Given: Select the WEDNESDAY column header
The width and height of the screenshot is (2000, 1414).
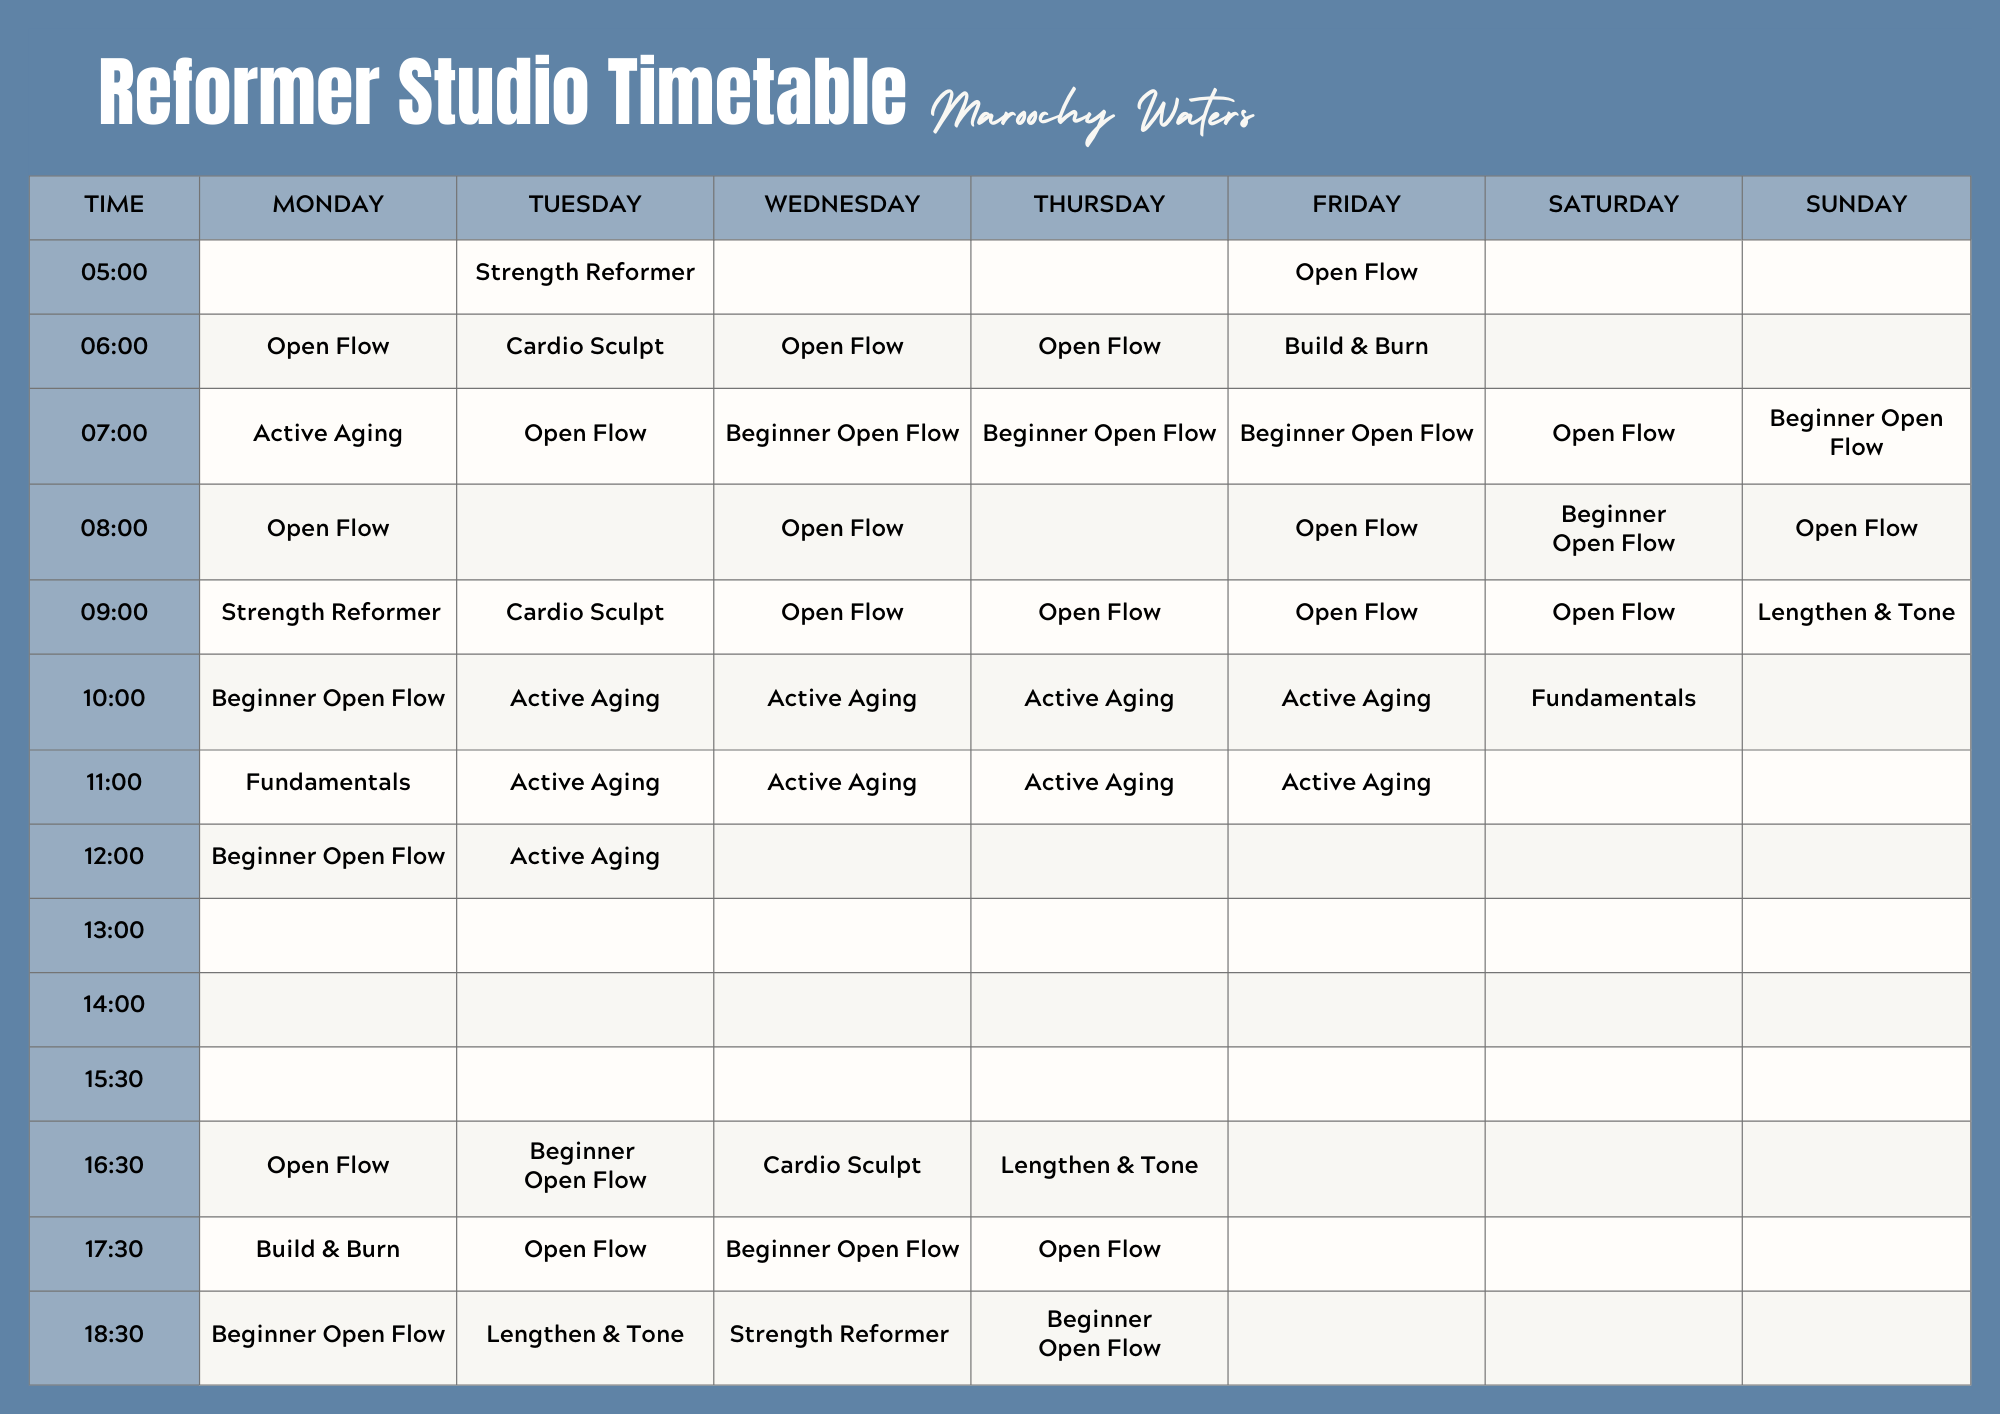Looking at the screenshot, I should [842, 204].
